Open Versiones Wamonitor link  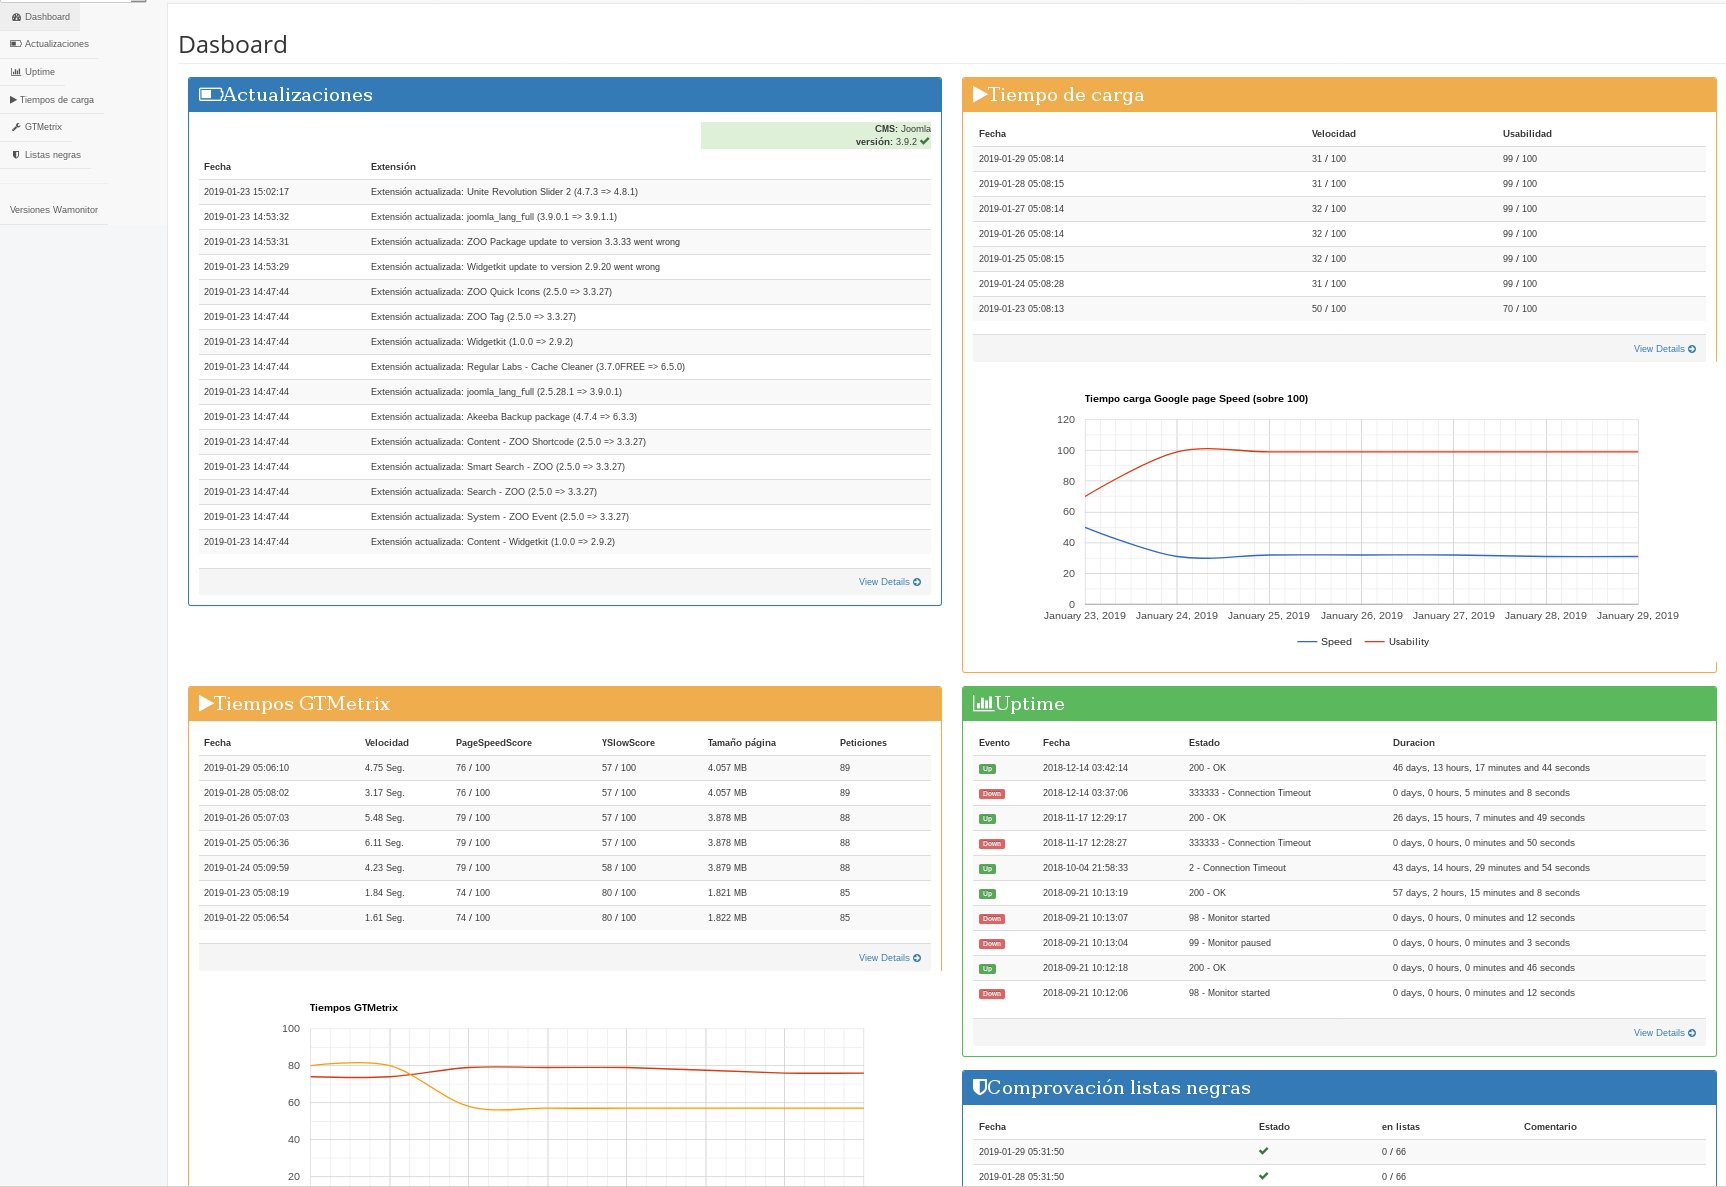(54, 210)
